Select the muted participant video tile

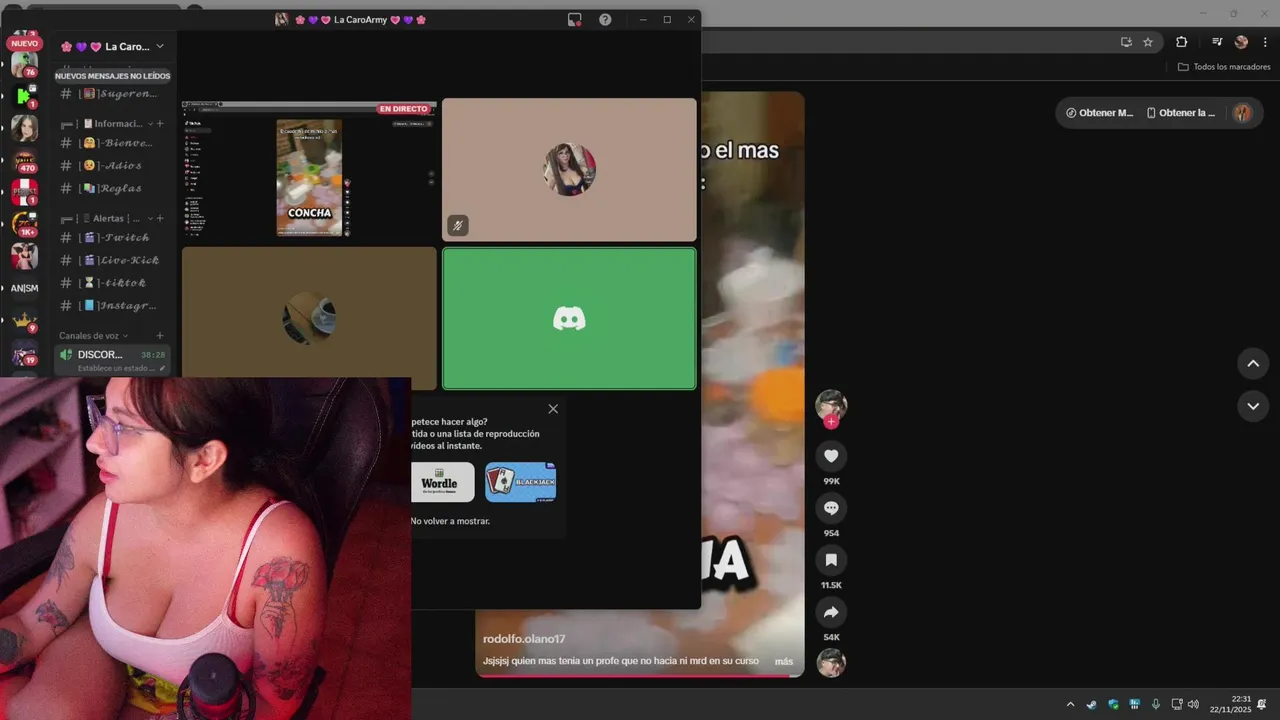click(x=569, y=169)
